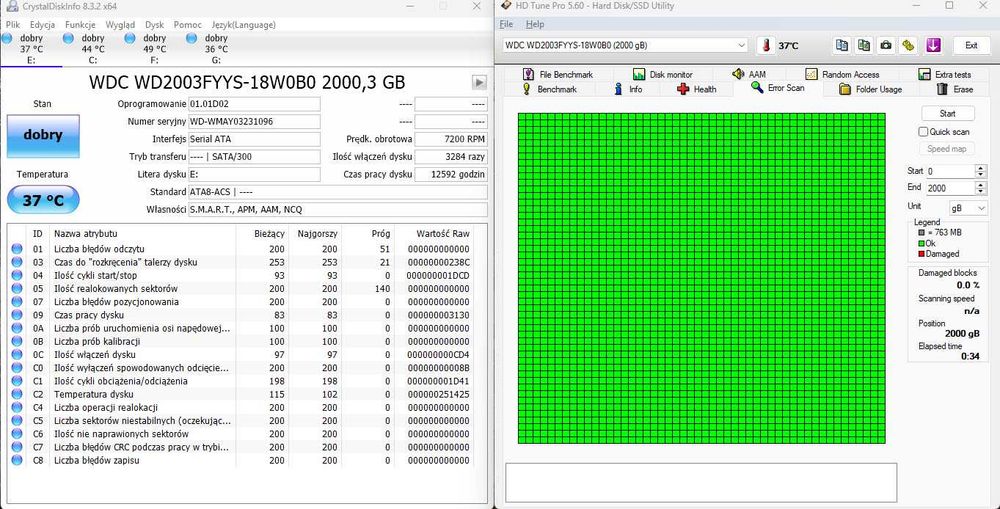Viewport: 1000px width, 509px height.
Task: Click the firmware field 01.01D02
Action: (254, 104)
